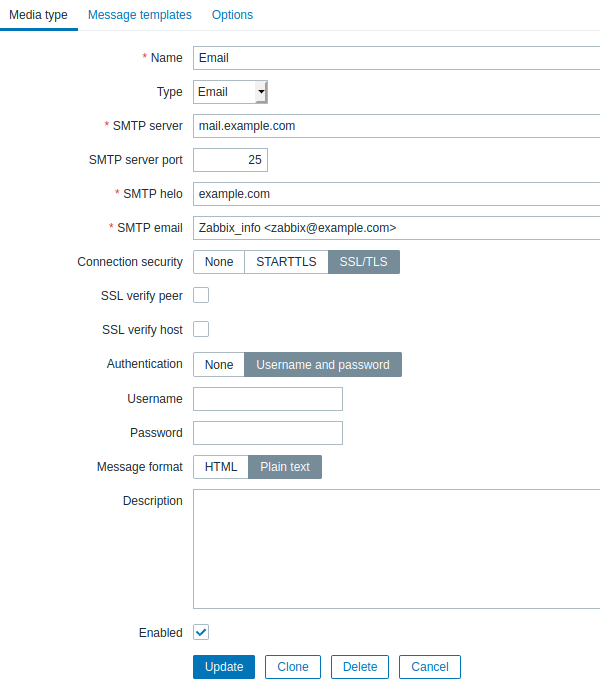Viewport: 600px width, 692px height.
Task: Focus the Username input field
Action: click(x=268, y=399)
